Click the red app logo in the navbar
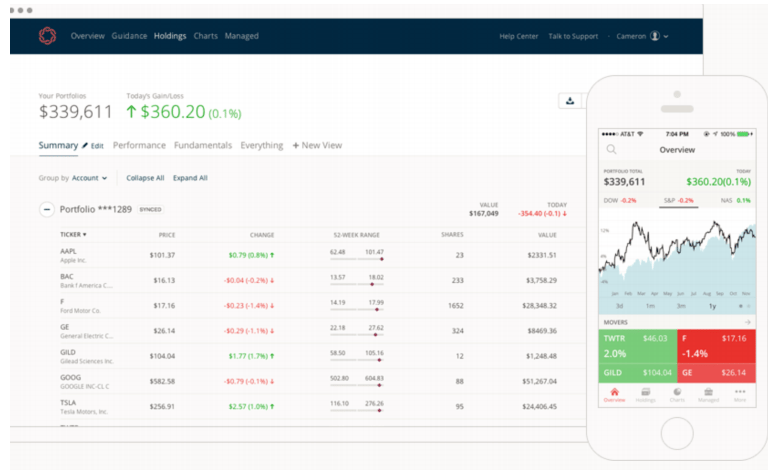The width and height of the screenshot is (776, 470). click(x=48, y=36)
